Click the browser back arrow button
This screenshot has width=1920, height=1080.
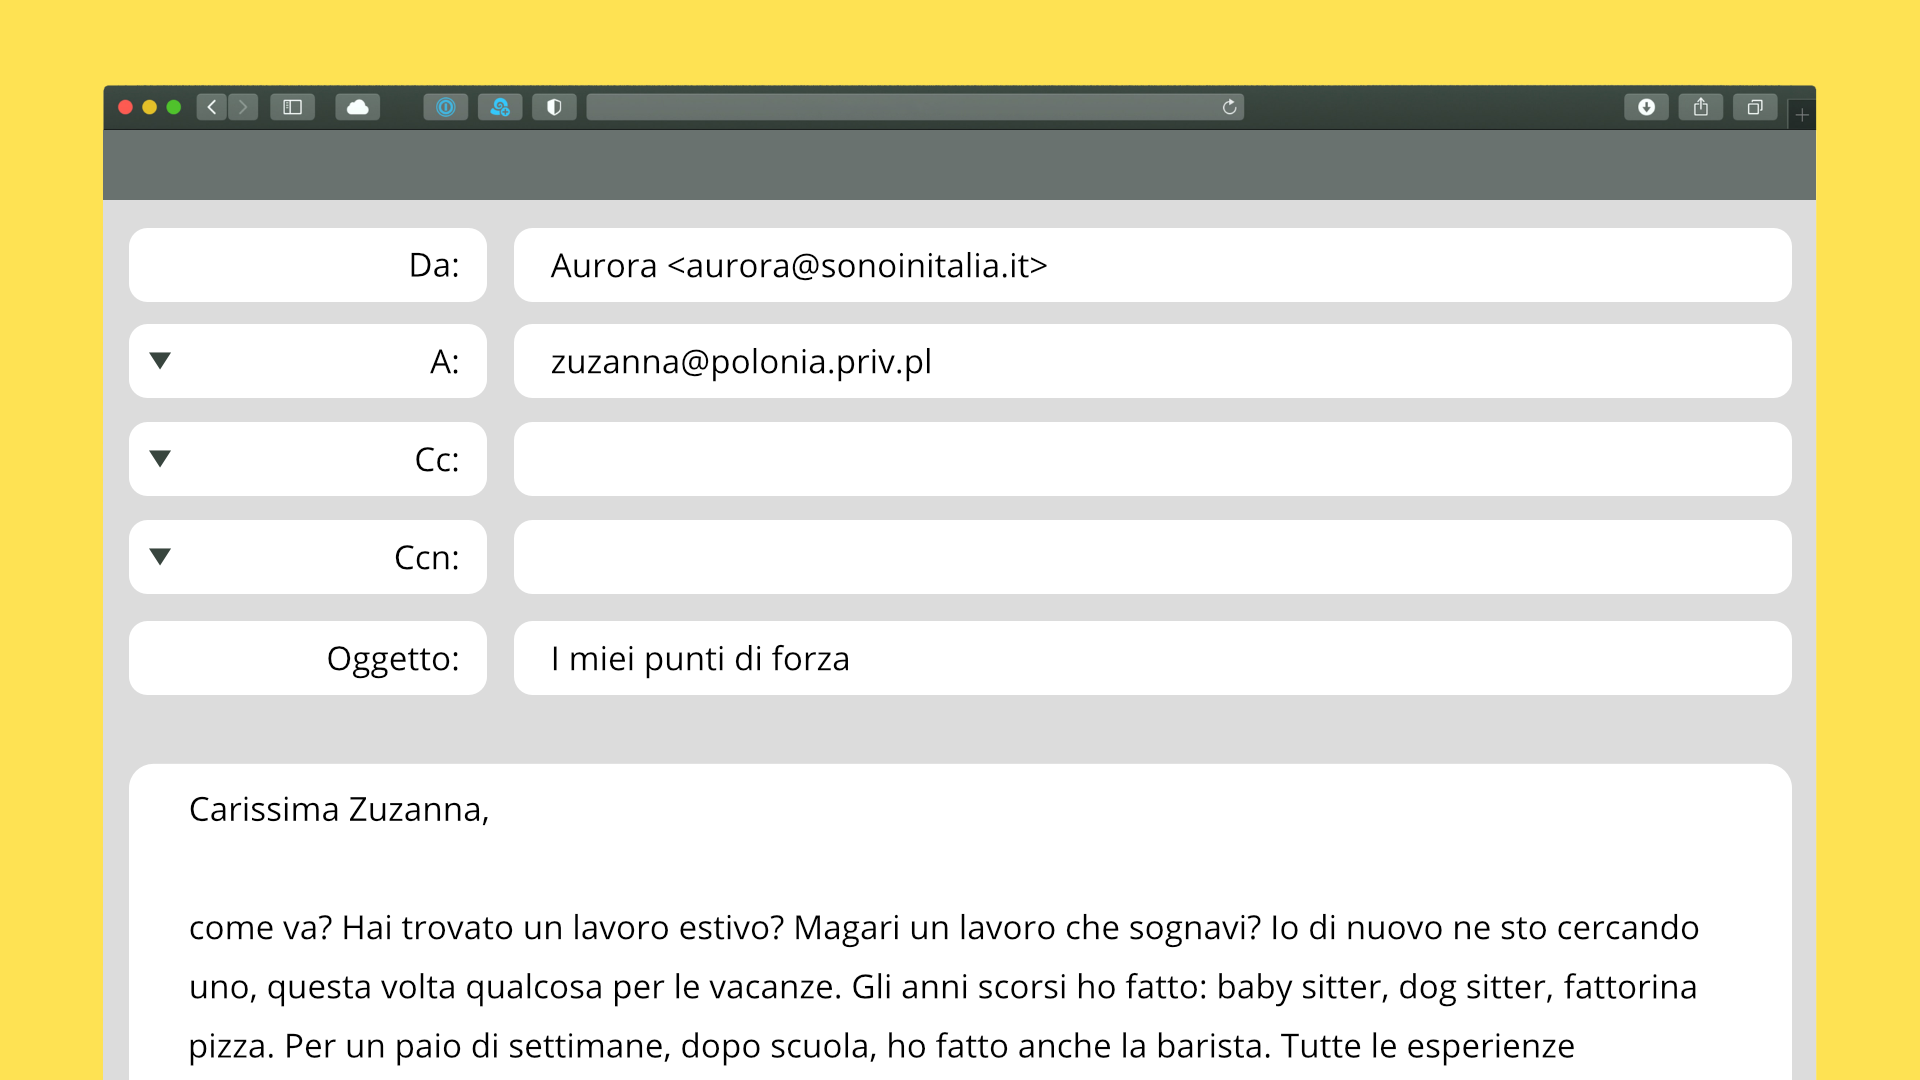212,107
